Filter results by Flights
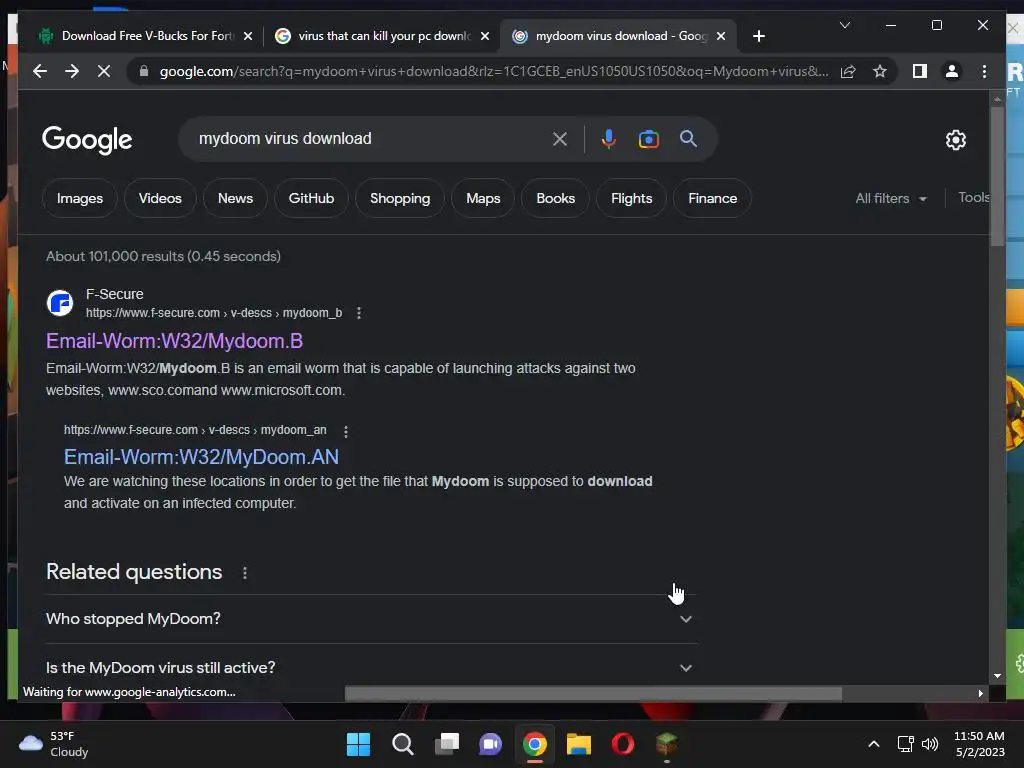 tap(632, 198)
